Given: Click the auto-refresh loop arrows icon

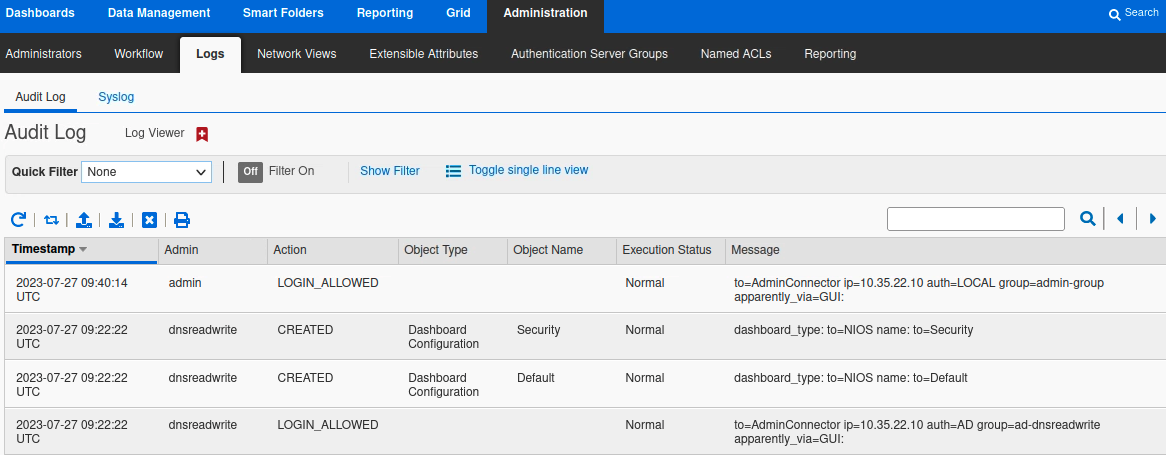Looking at the screenshot, I should tap(51, 220).
